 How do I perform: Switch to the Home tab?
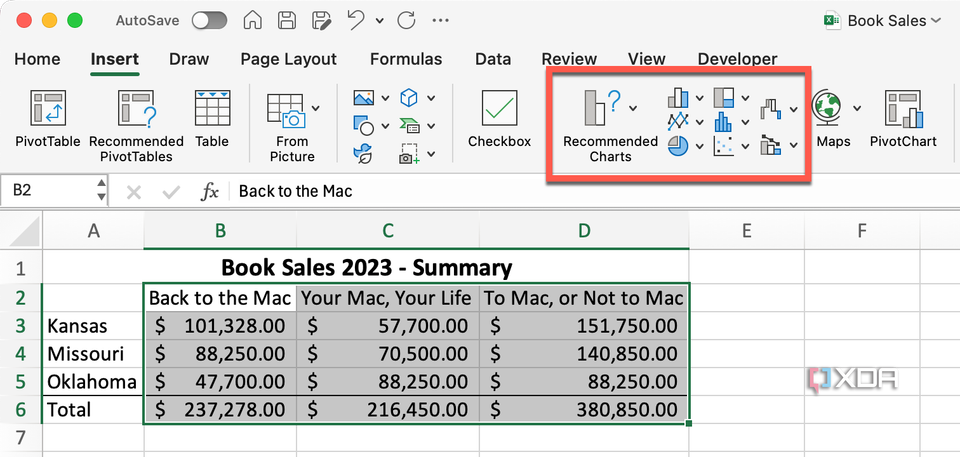click(37, 59)
